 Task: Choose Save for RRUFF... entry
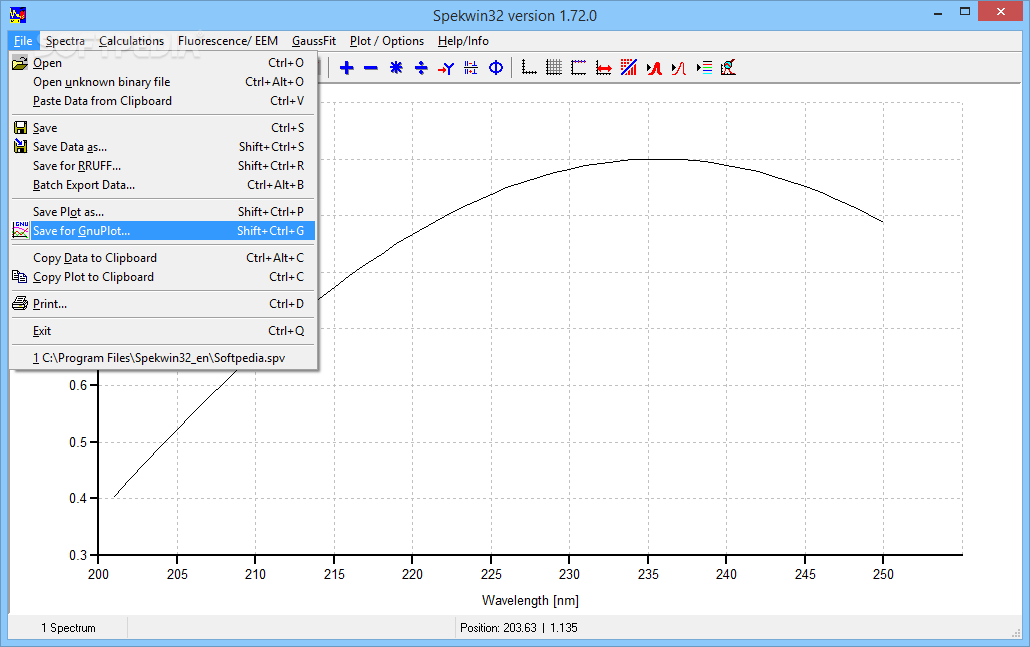coord(163,166)
